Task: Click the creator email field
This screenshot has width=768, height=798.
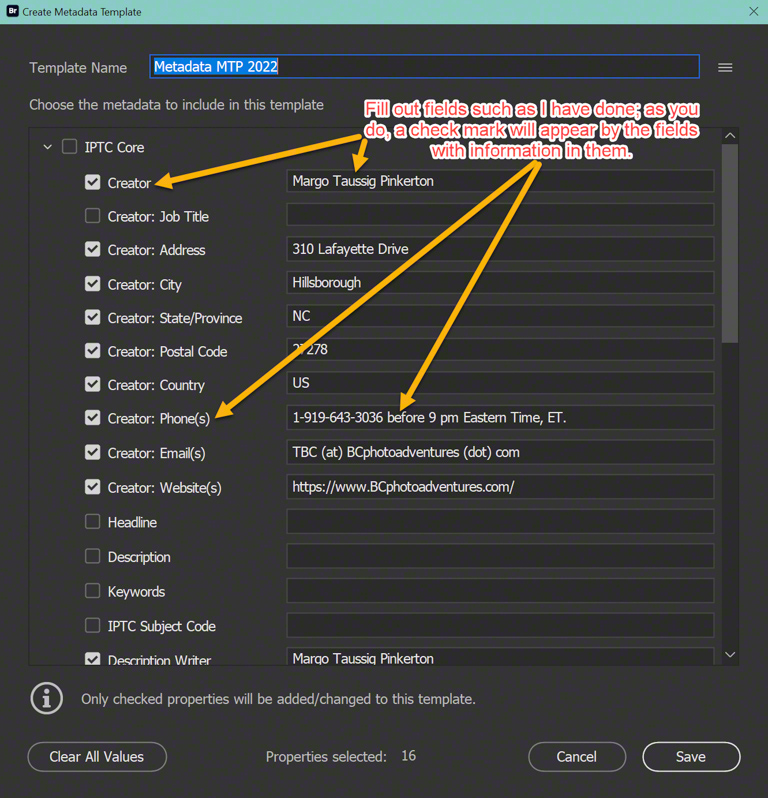Action: 500,452
